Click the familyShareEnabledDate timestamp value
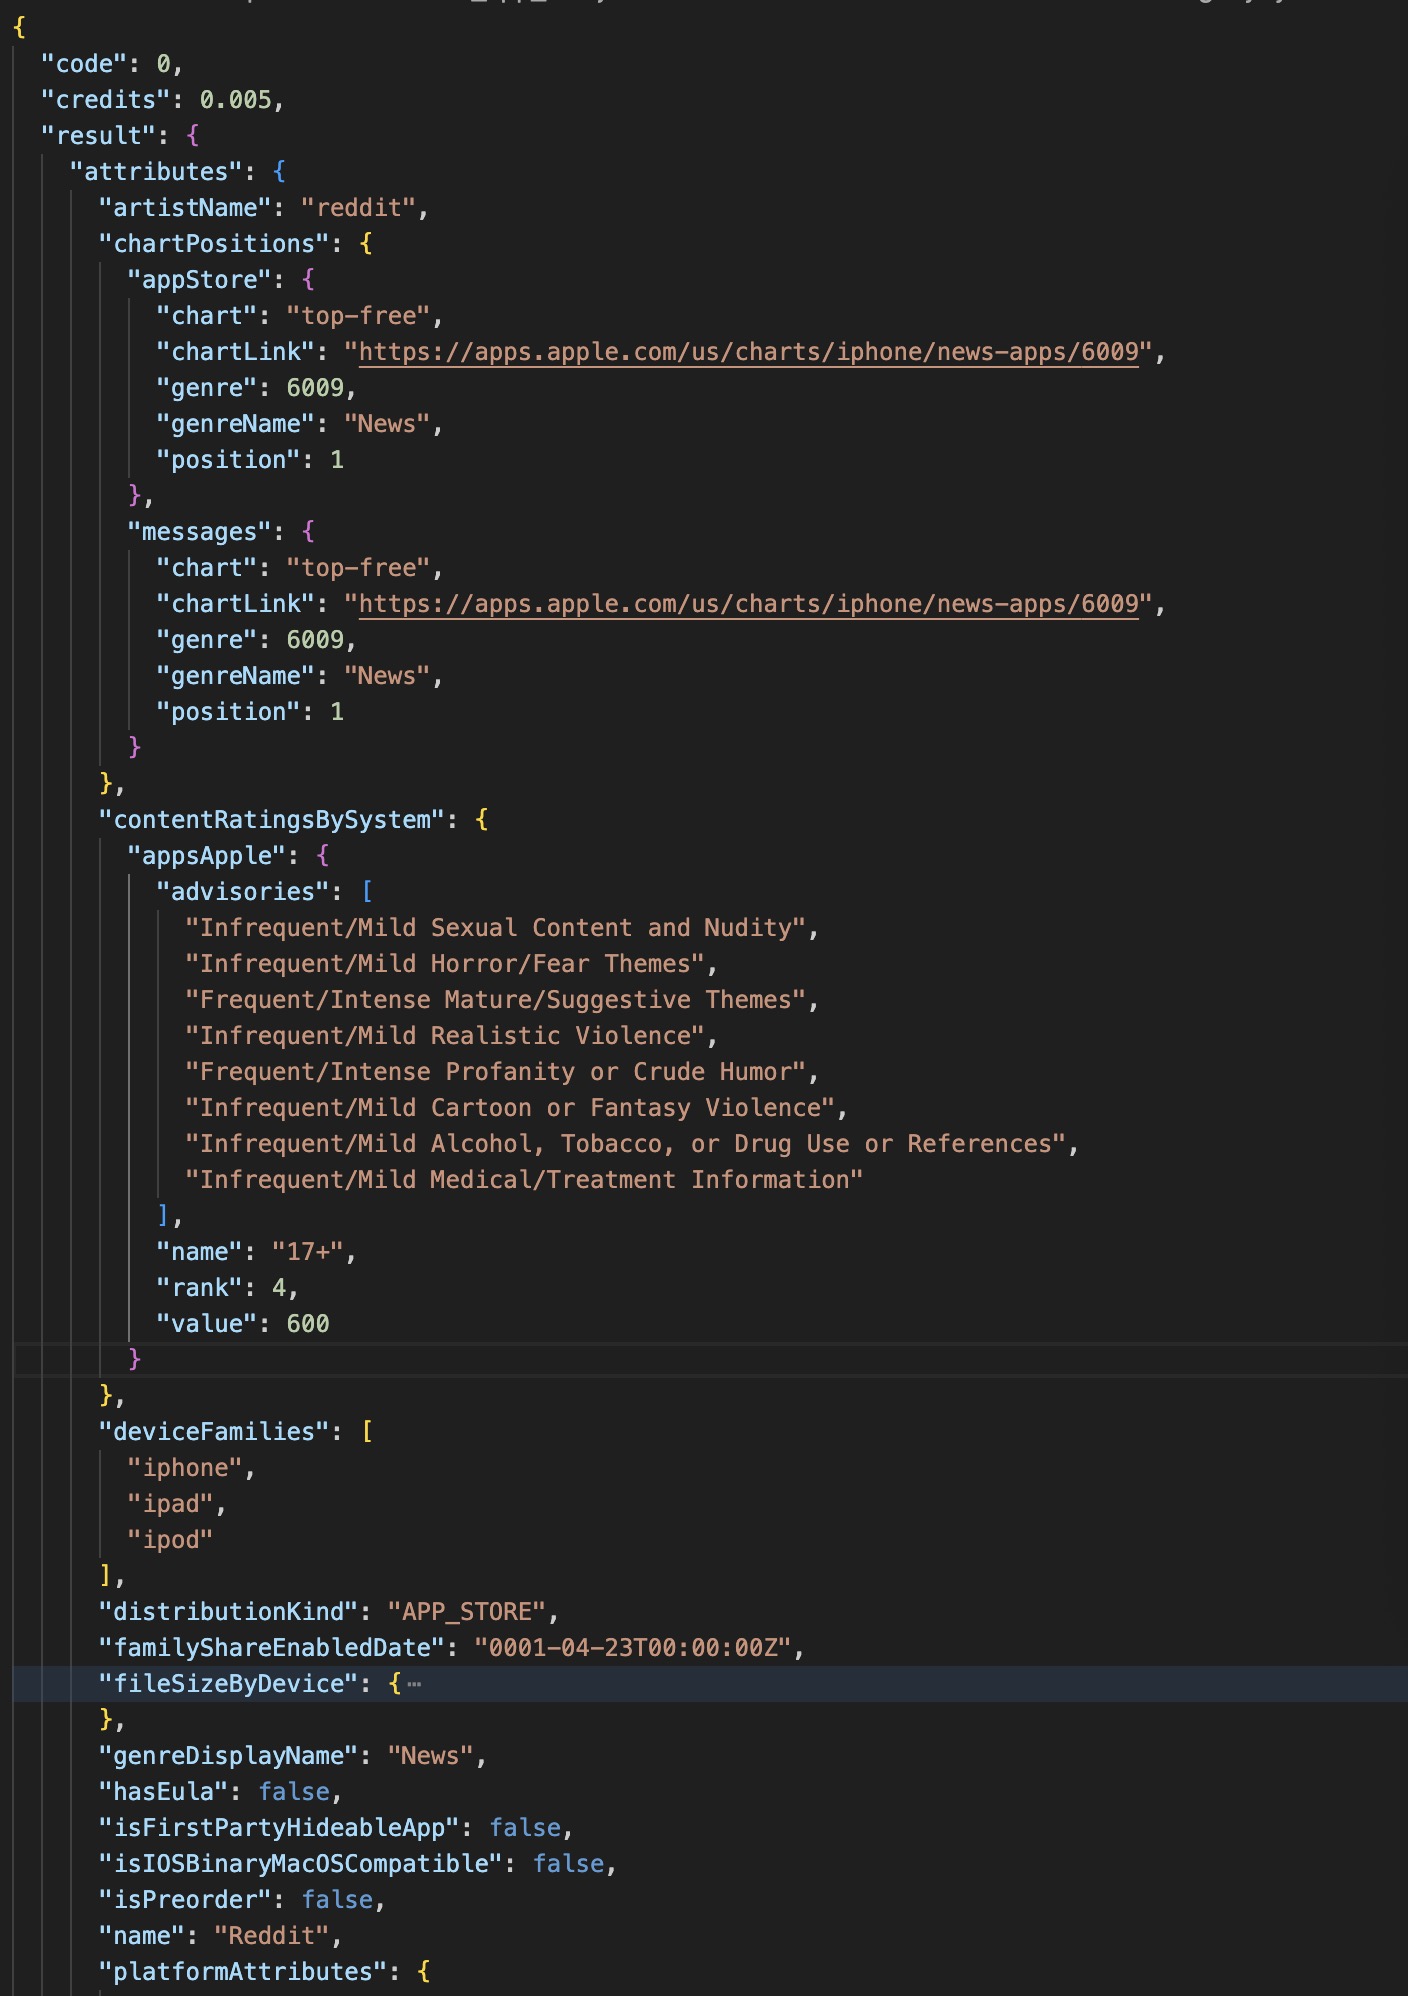Image resolution: width=1408 pixels, height=1996 pixels. point(634,1648)
